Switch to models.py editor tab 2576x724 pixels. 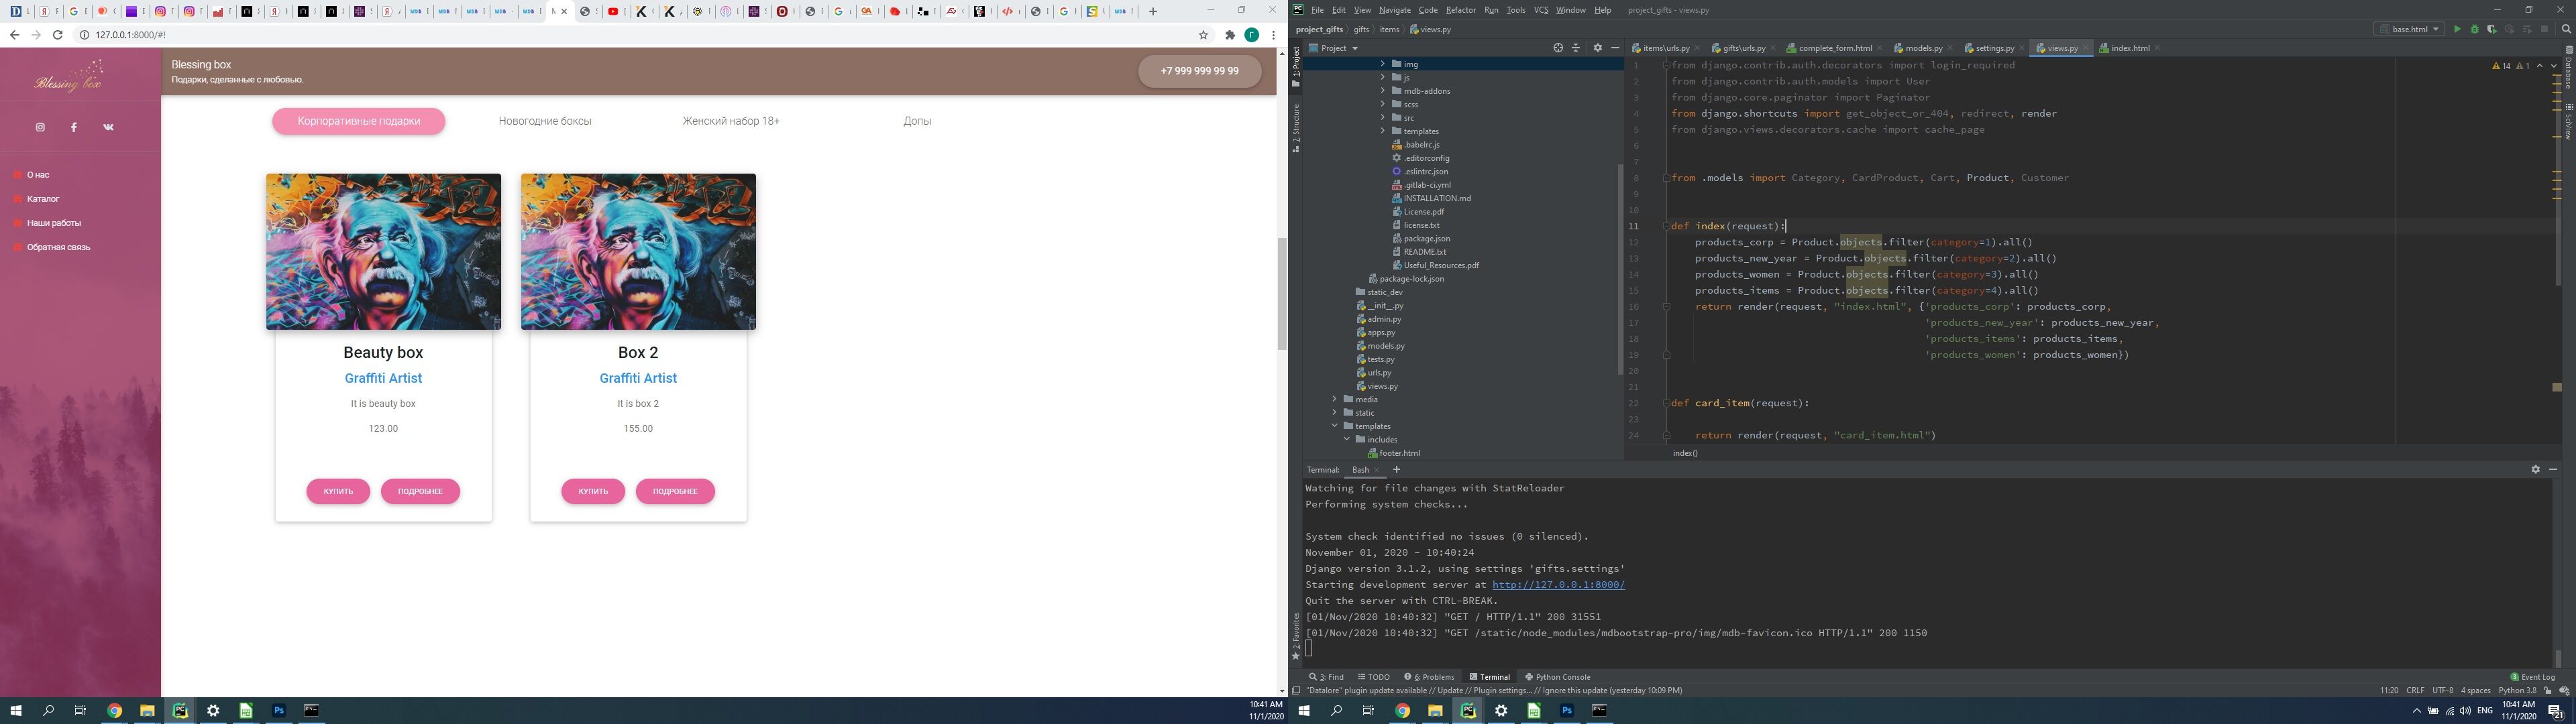tap(1923, 48)
